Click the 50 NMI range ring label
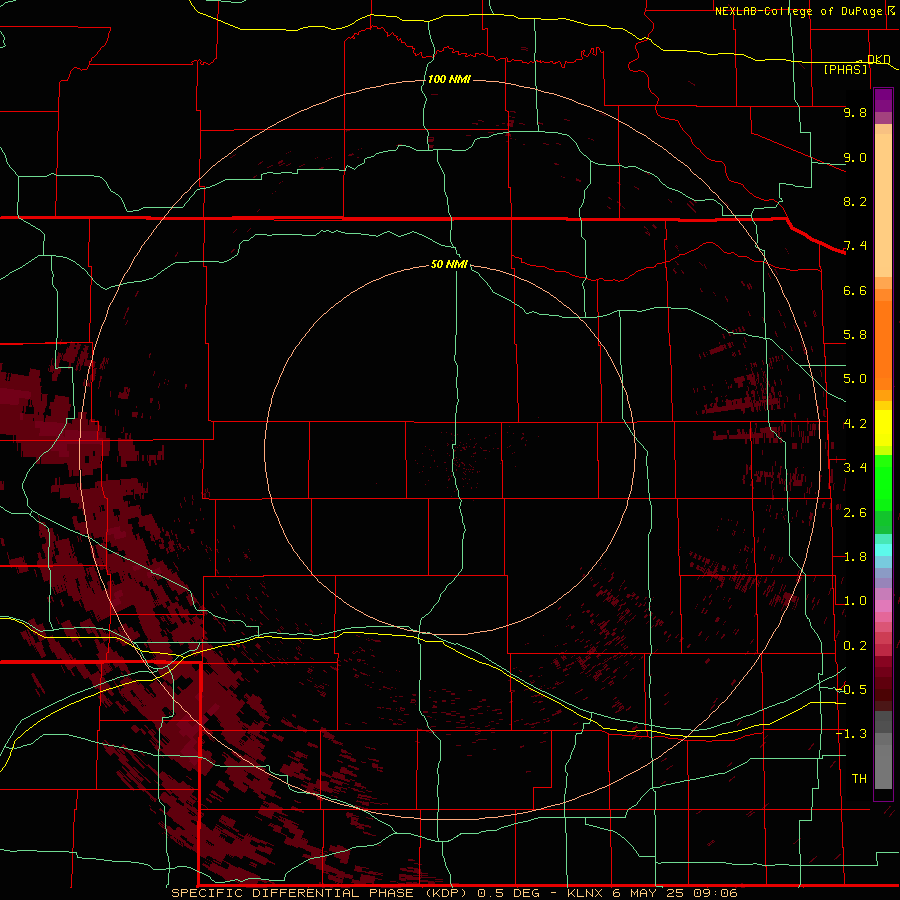This screenshot has height=900, width=900. coord(449,264)
